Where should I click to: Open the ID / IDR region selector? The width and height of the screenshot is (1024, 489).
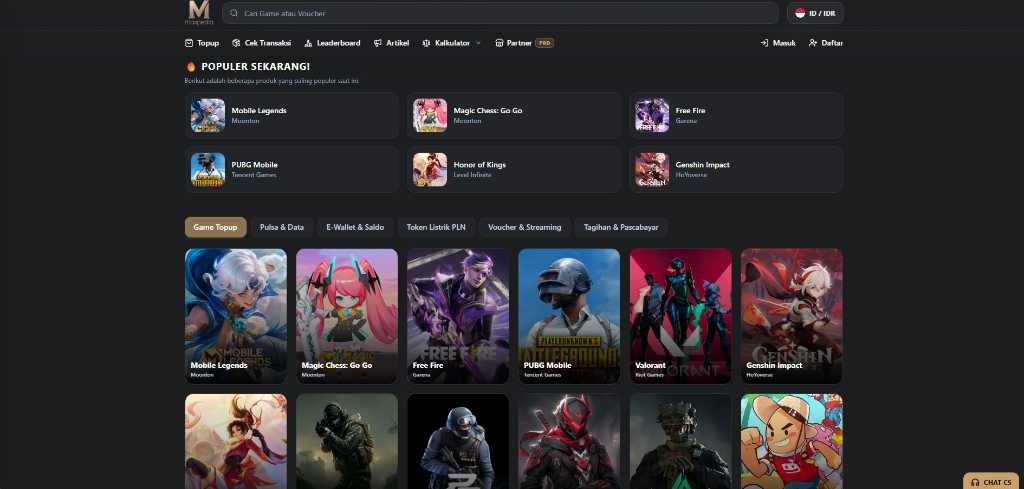click(x=815, y=13)
